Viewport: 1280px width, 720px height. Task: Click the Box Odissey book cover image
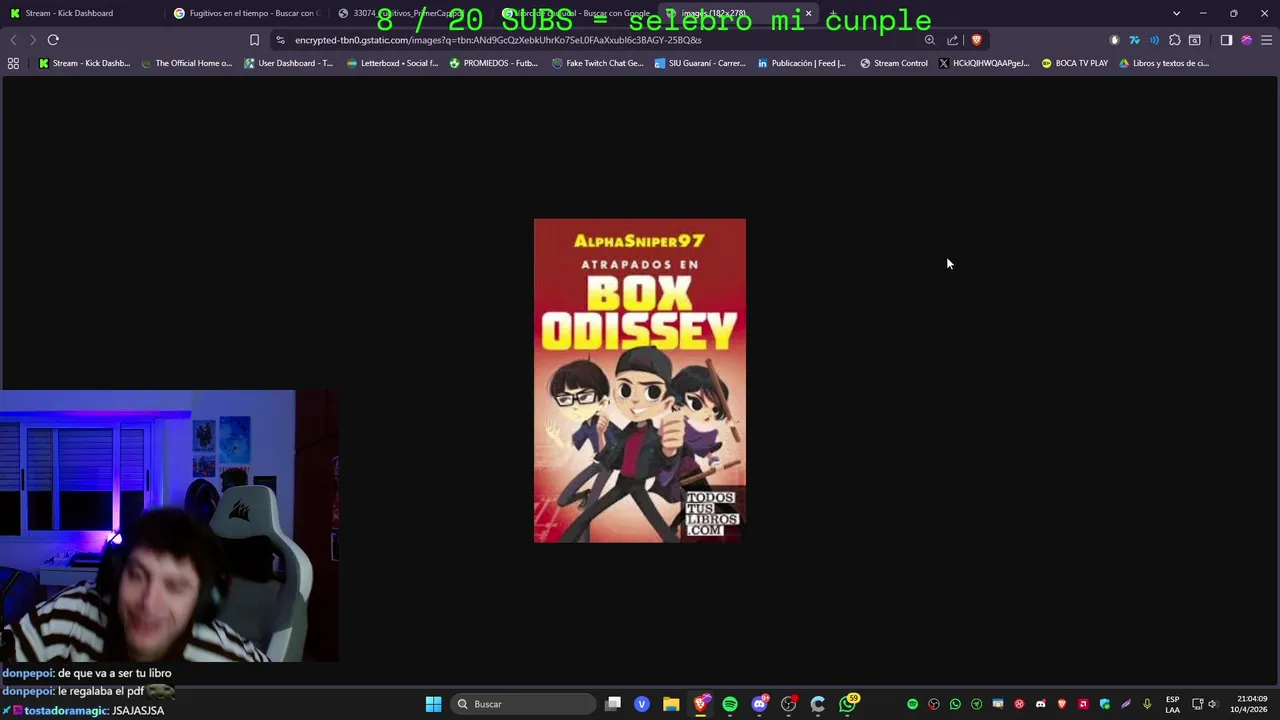tap(640, 381)
